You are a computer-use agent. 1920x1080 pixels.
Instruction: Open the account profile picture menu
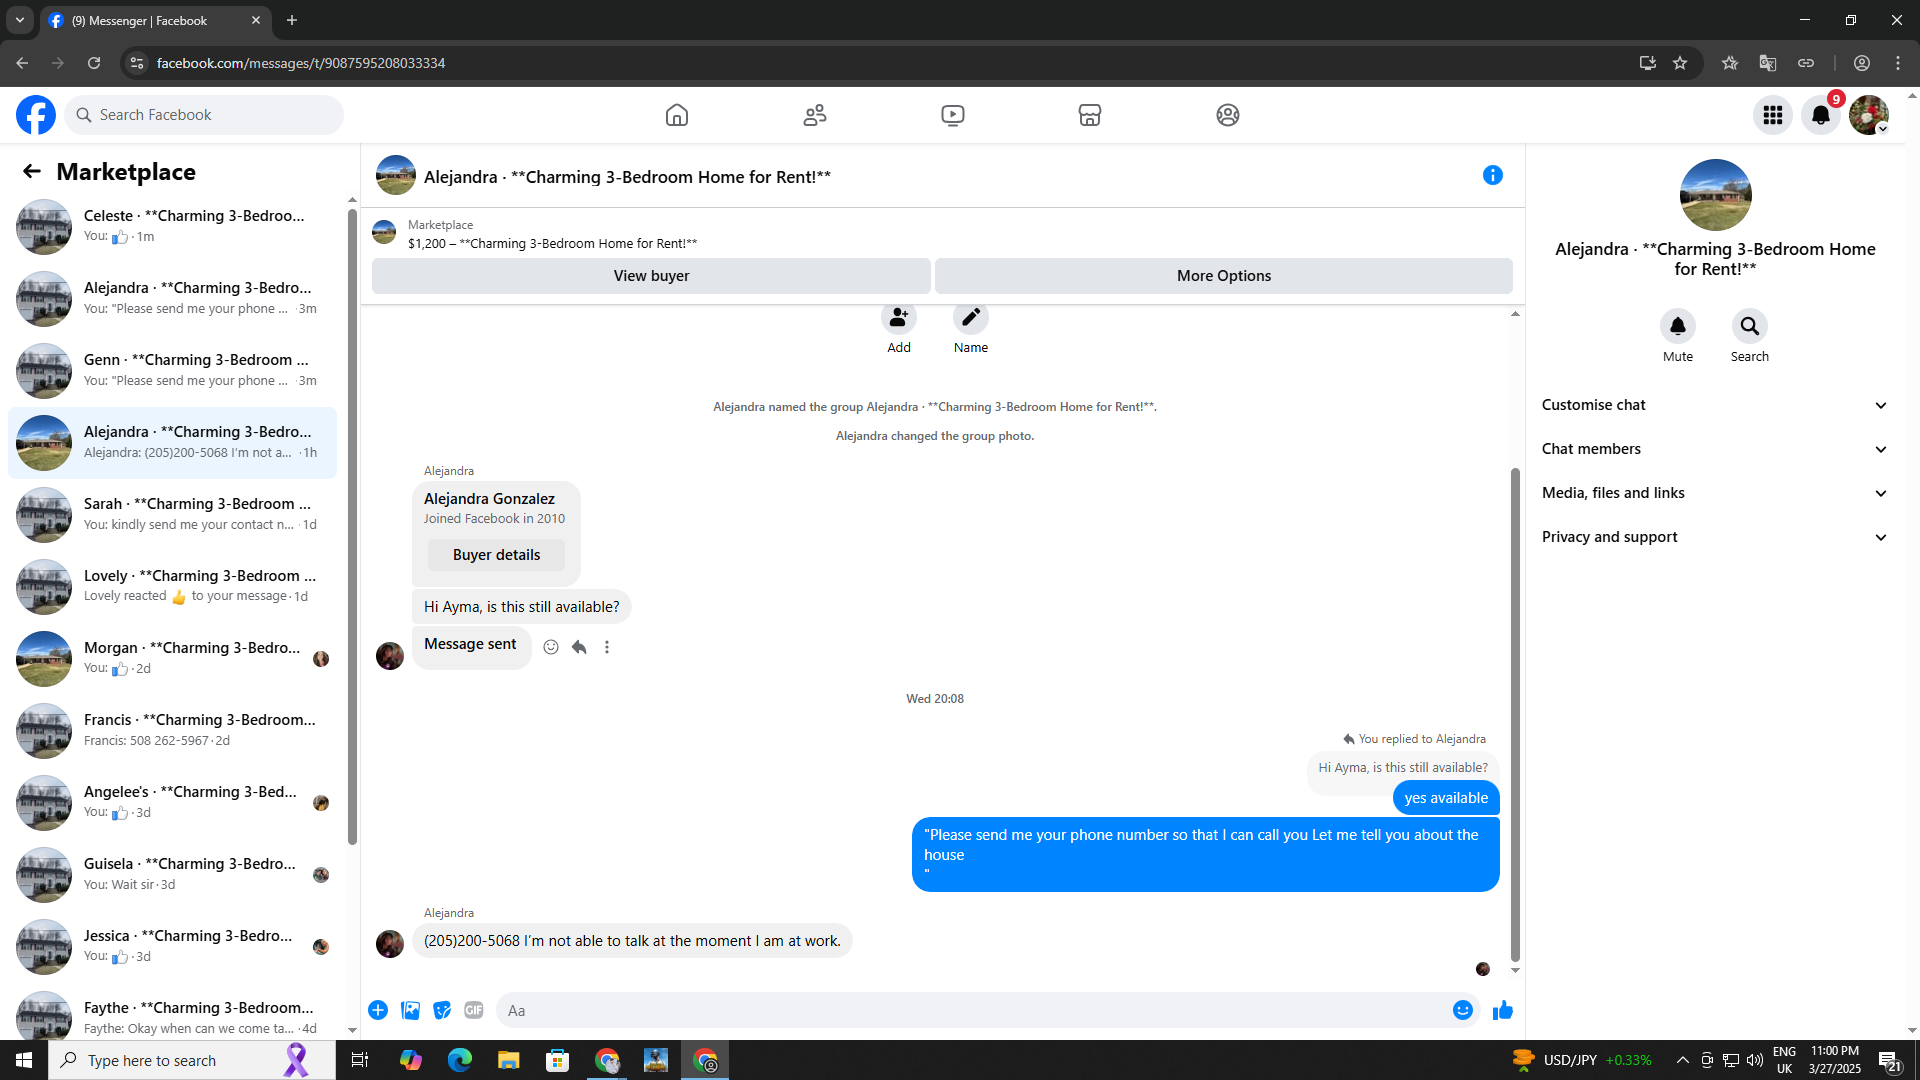[1869, 115]
